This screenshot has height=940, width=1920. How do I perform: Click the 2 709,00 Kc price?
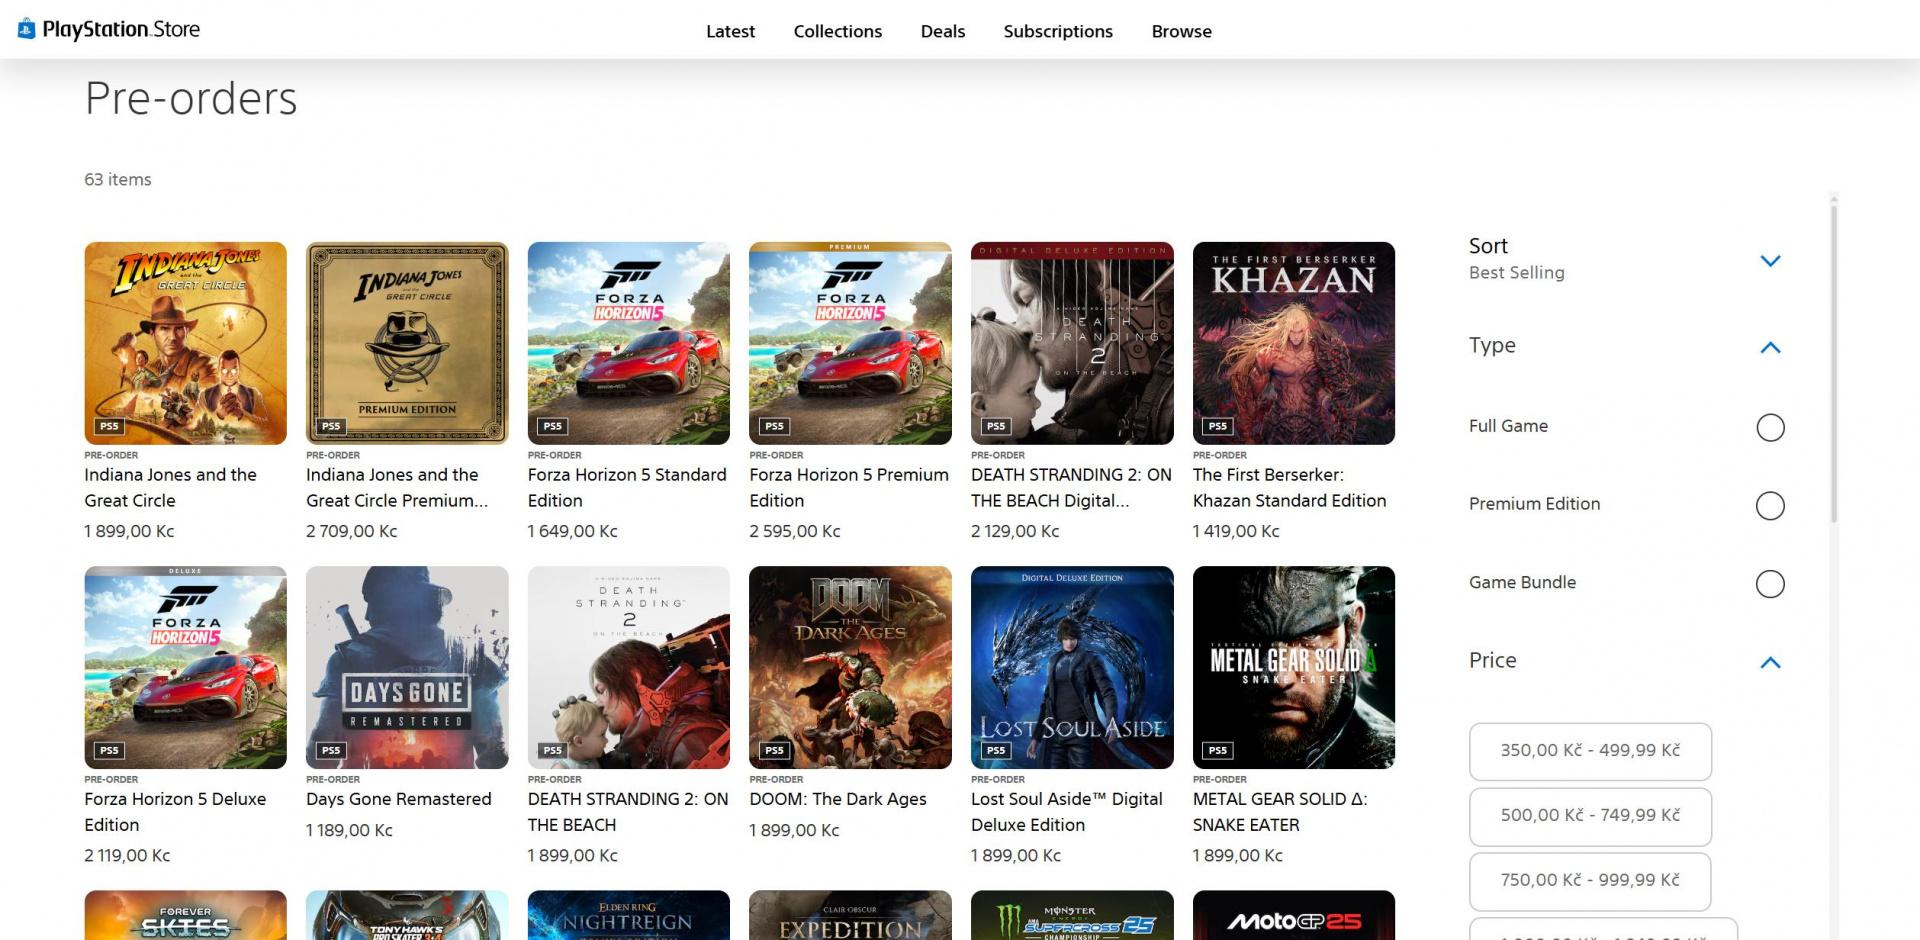pyautogui.click(x=352, y=531)
